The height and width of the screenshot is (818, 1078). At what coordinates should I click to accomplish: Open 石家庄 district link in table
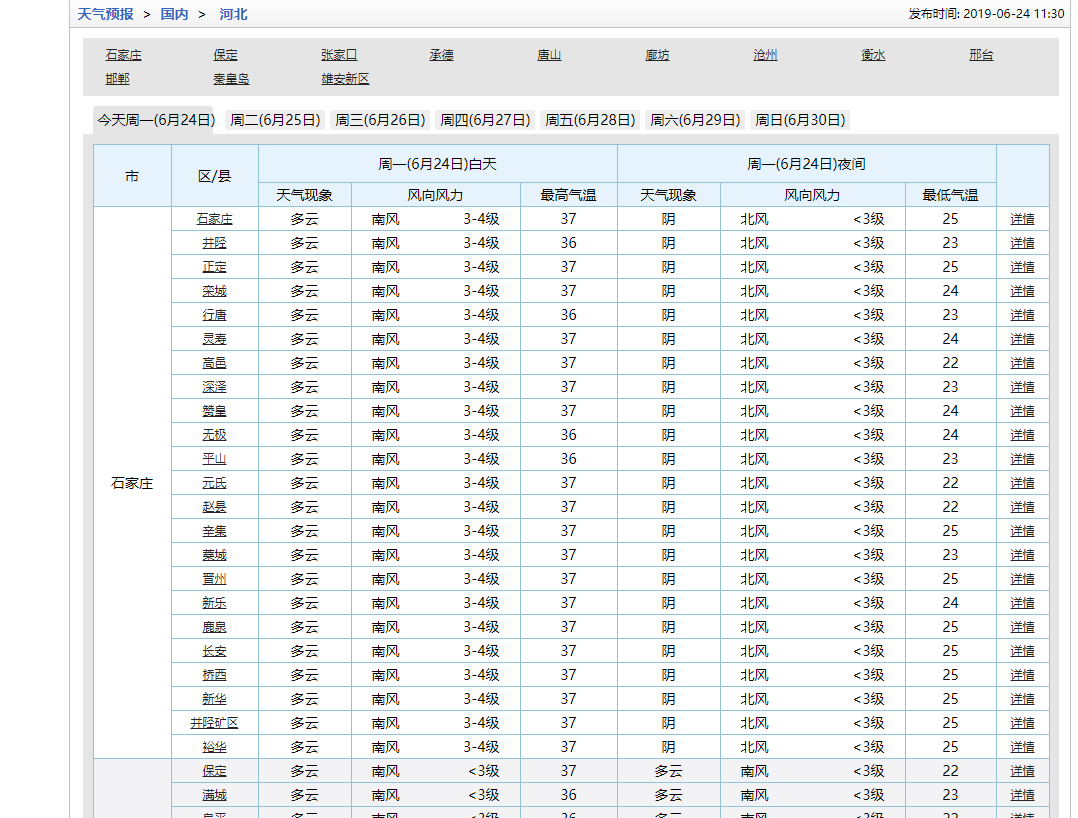pyautogui.click(x=214, y=219)
